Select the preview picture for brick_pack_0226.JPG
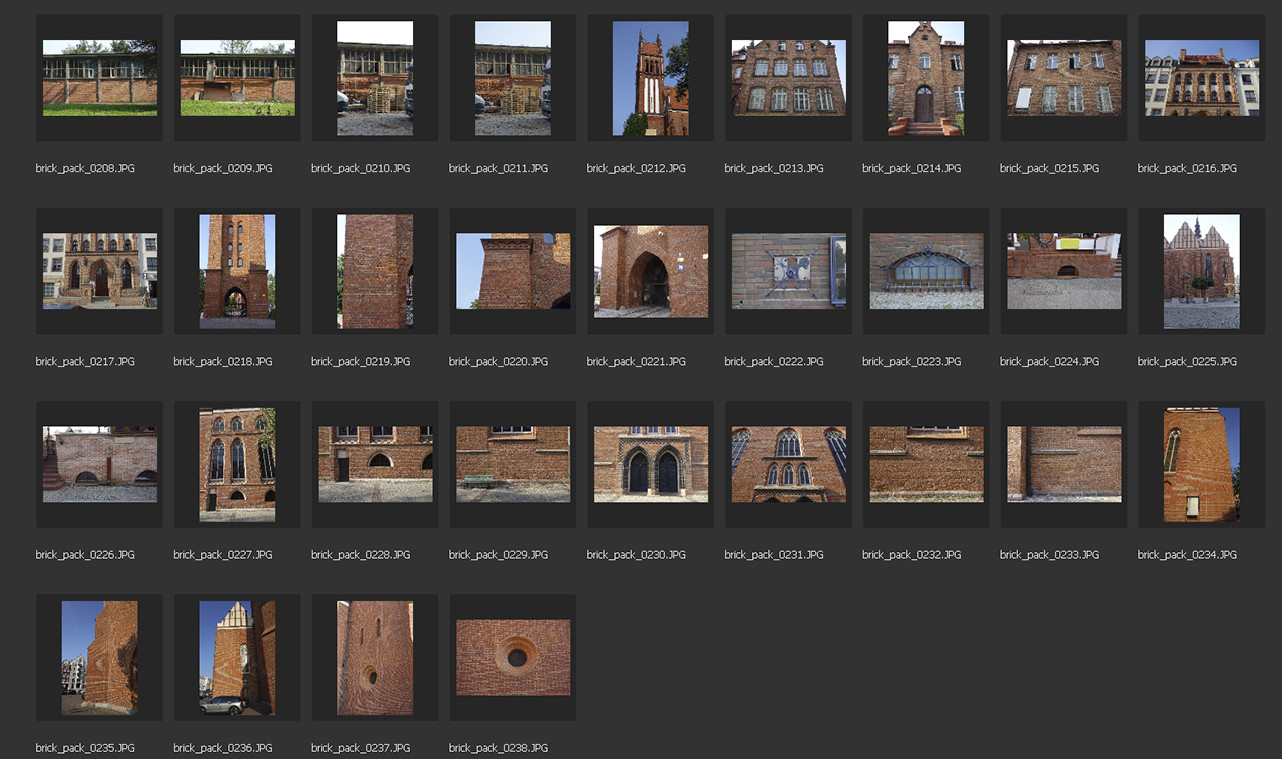The height and width of the screenshot is (759, 1282). pyautogui.click(x=100, y=464)
